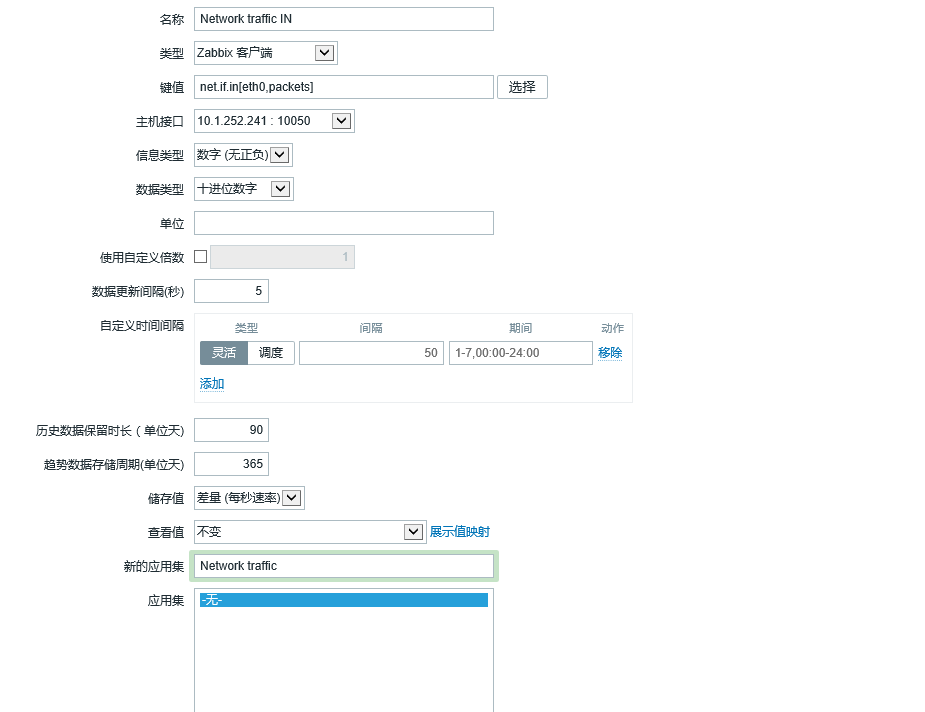Open the 数据类型 dropdown 十进位数字
Screen dimensions: 925x712
click(x=244, y=189)
